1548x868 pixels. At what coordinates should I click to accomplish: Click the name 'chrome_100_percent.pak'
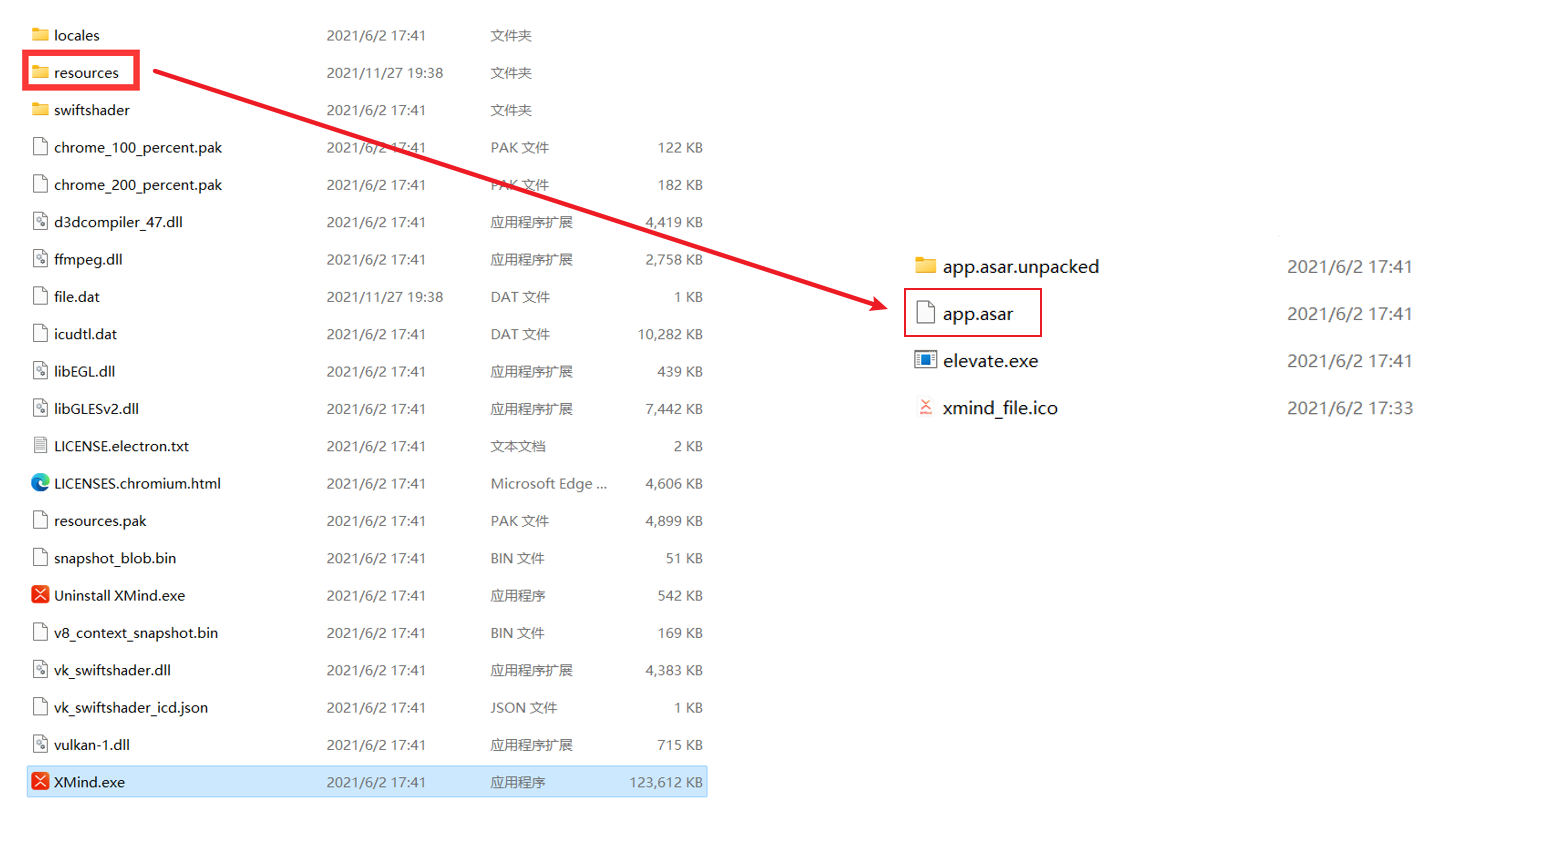(x=138, y=147)
